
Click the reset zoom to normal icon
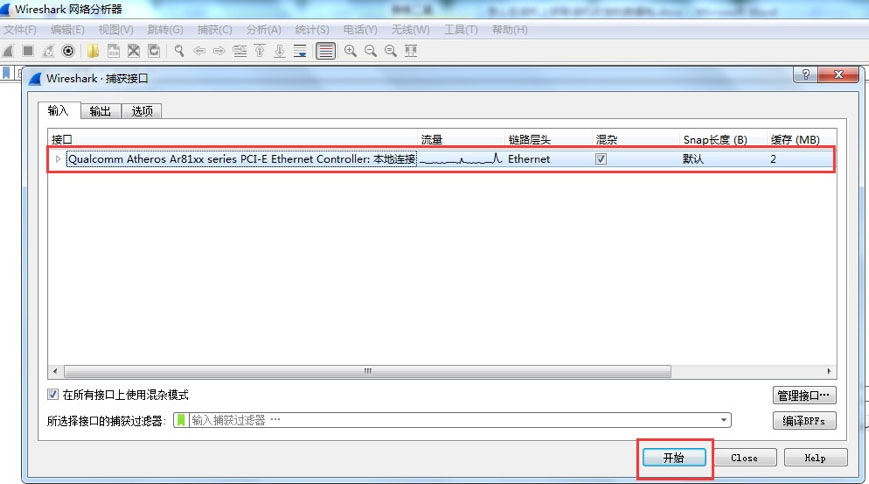(391, 51)
